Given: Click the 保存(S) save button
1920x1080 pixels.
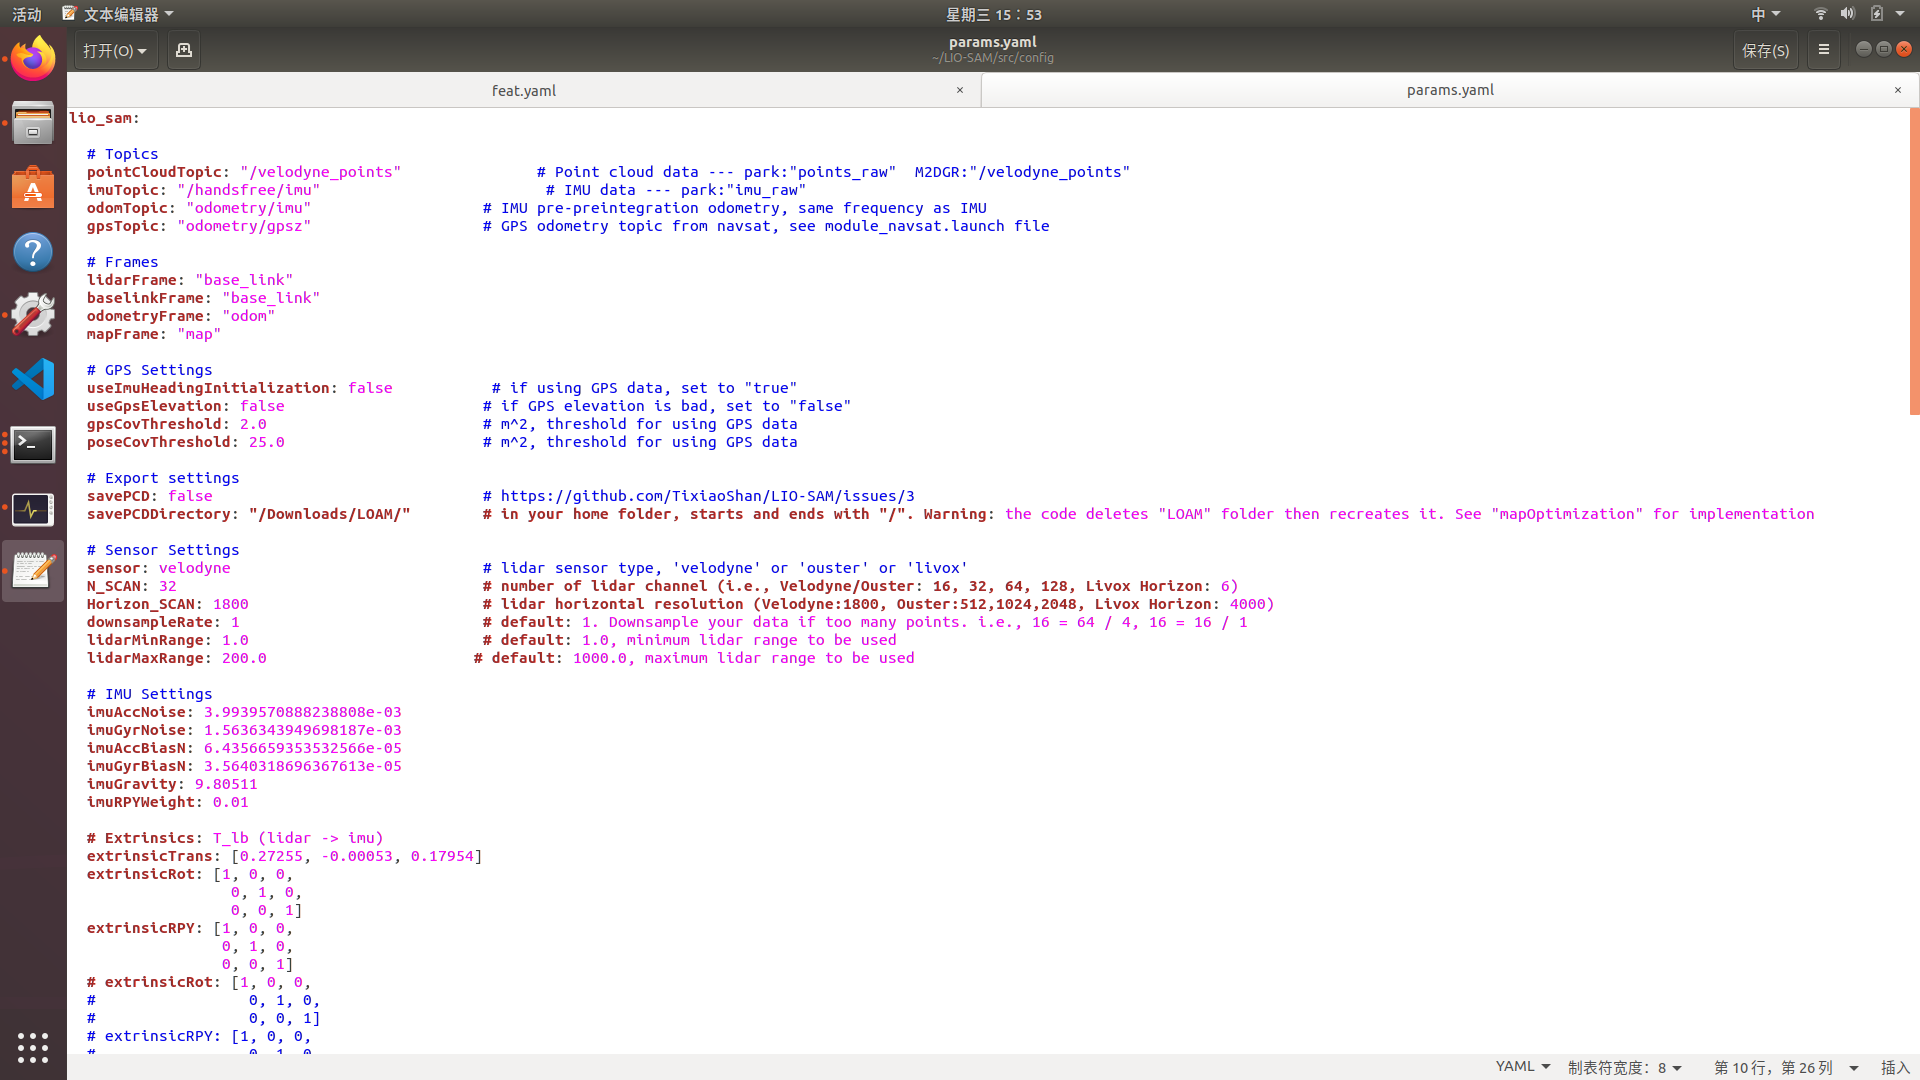Looking at the screenshot, I should [x=1765, y=49].
